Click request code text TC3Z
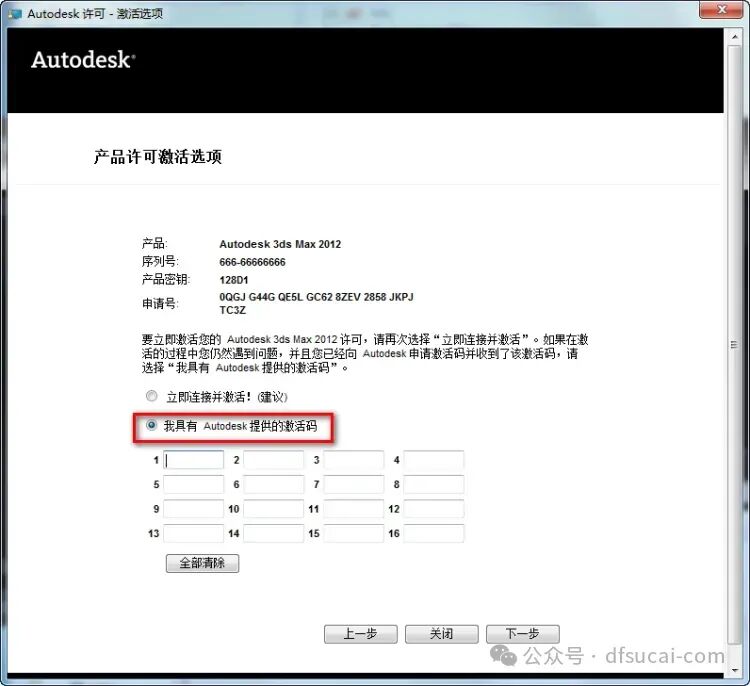This screenshot has width=750, height=686. point(232,310)
